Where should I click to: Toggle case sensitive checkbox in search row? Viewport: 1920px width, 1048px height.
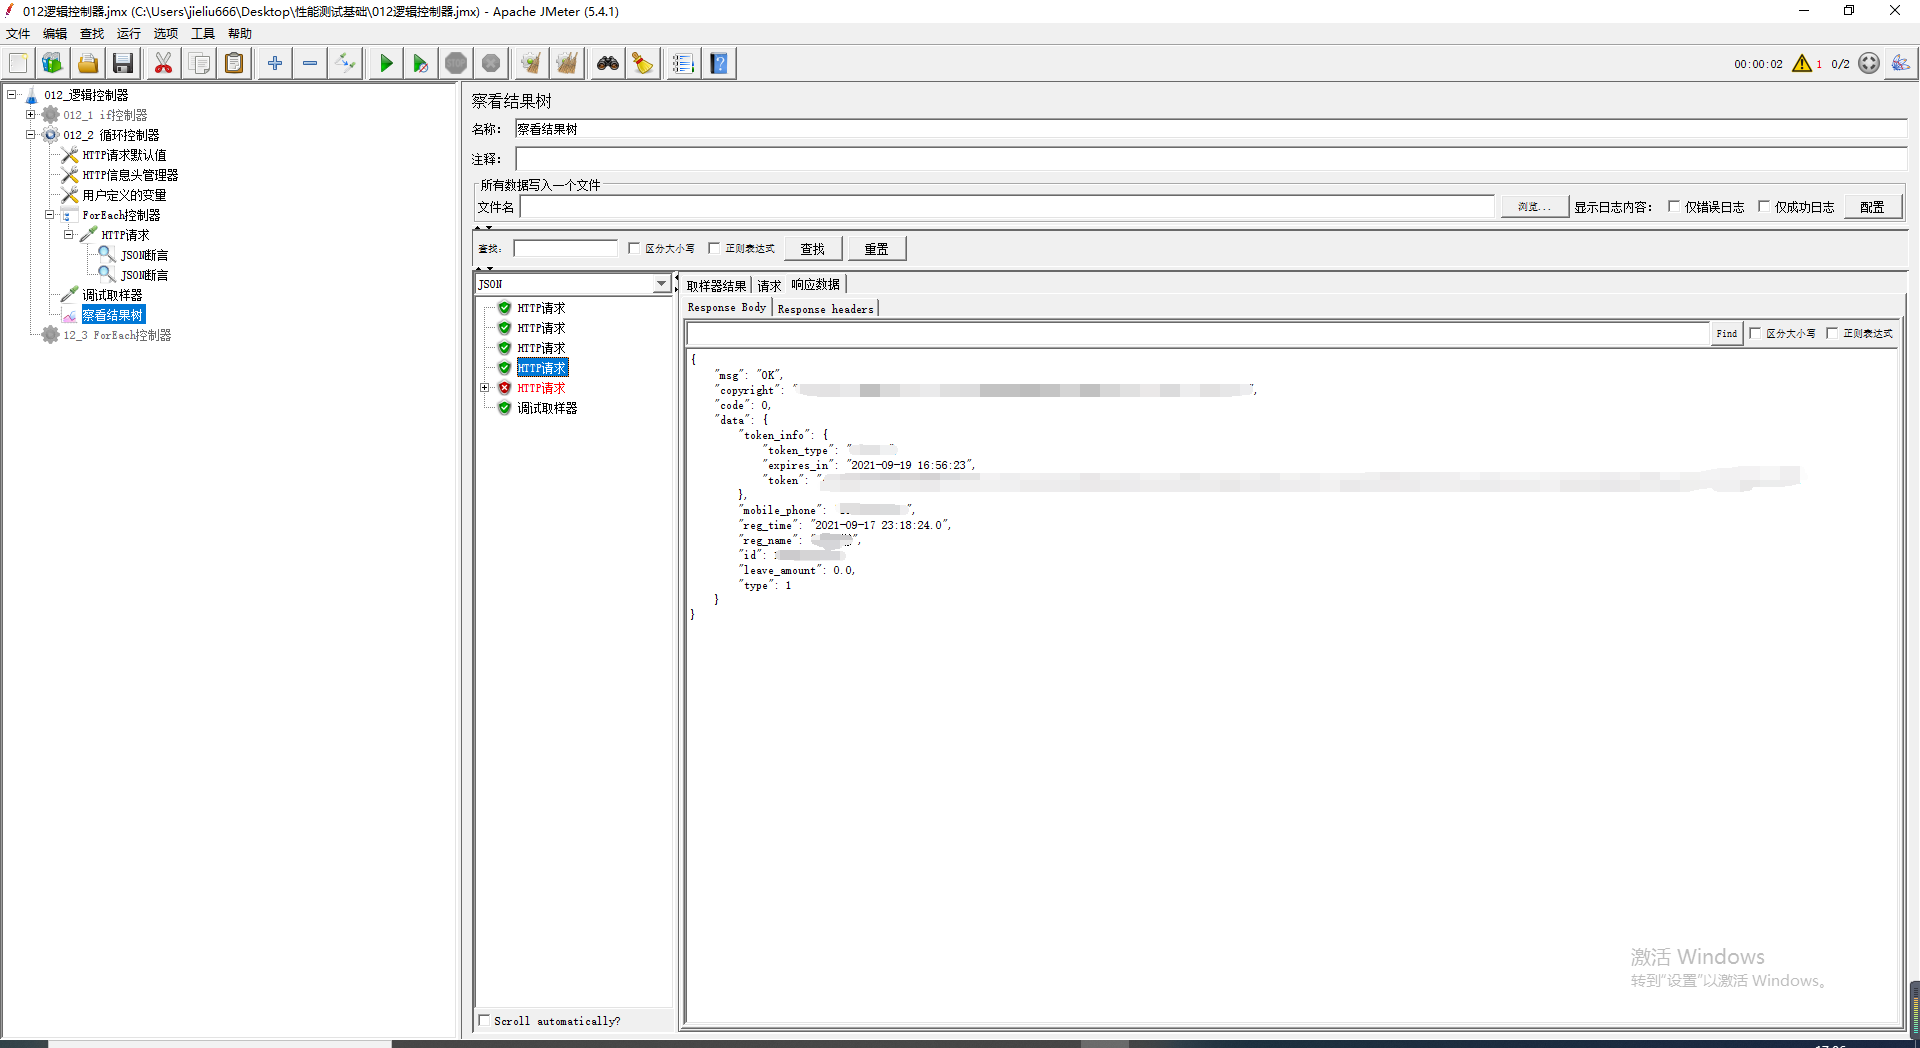tap(634, 248)
